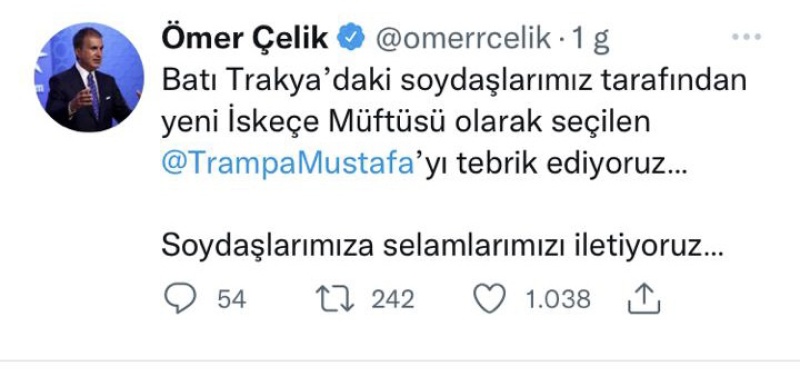Screen dimensions: 800x376
Task: View the 1.038 likes count
Action: tap(558, 299)
